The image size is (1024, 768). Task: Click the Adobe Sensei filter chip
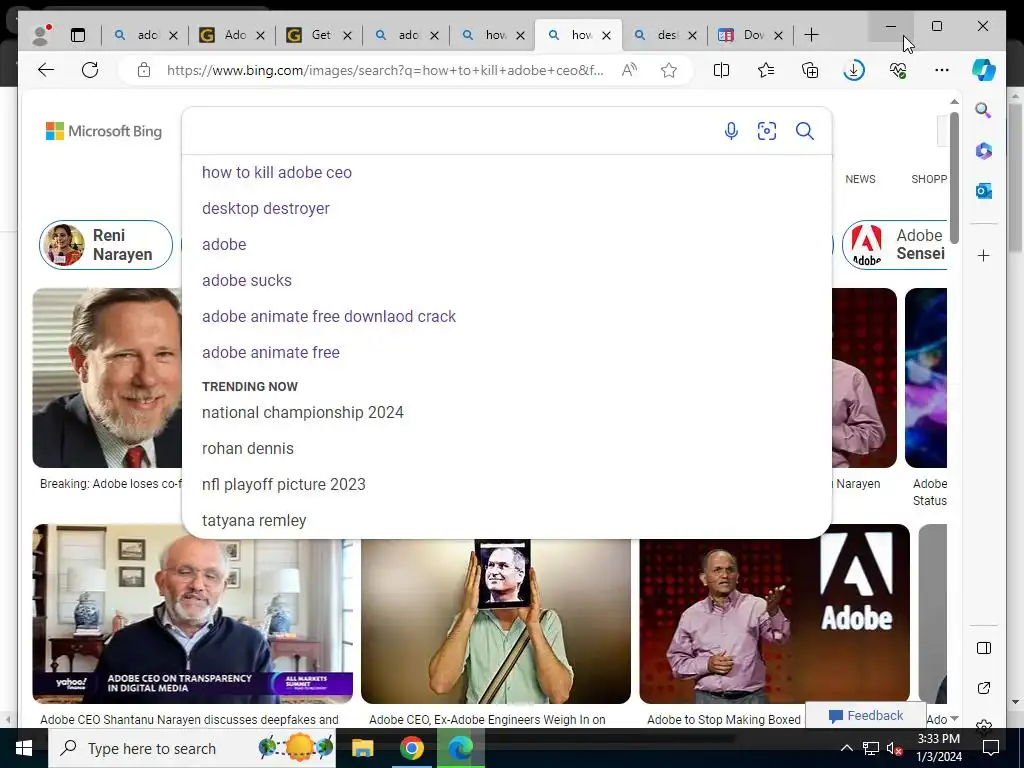coord(895,245)
